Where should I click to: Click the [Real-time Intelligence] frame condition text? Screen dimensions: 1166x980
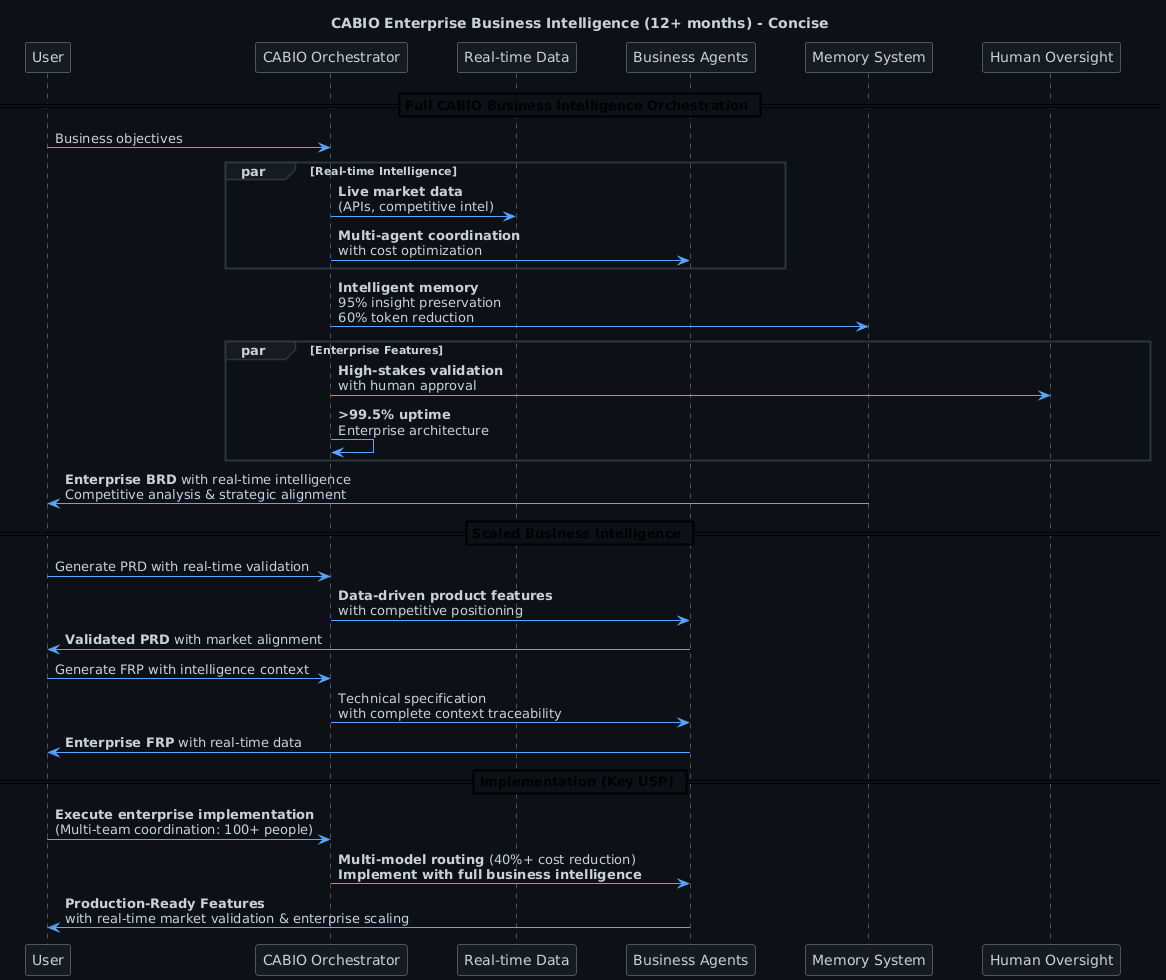383,171
